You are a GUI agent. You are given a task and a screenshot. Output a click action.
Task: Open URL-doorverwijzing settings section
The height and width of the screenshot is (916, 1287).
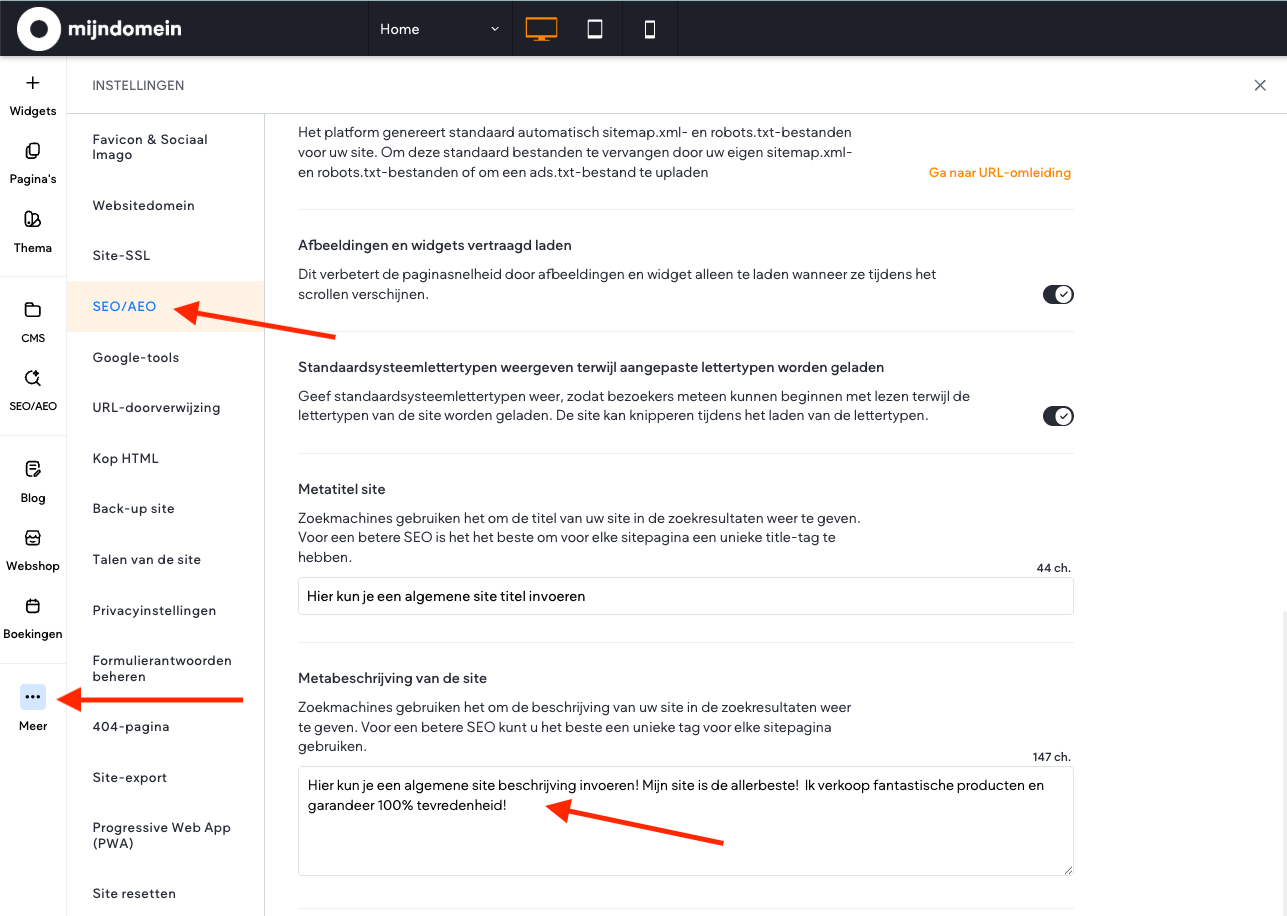click(x=156, y=408)
